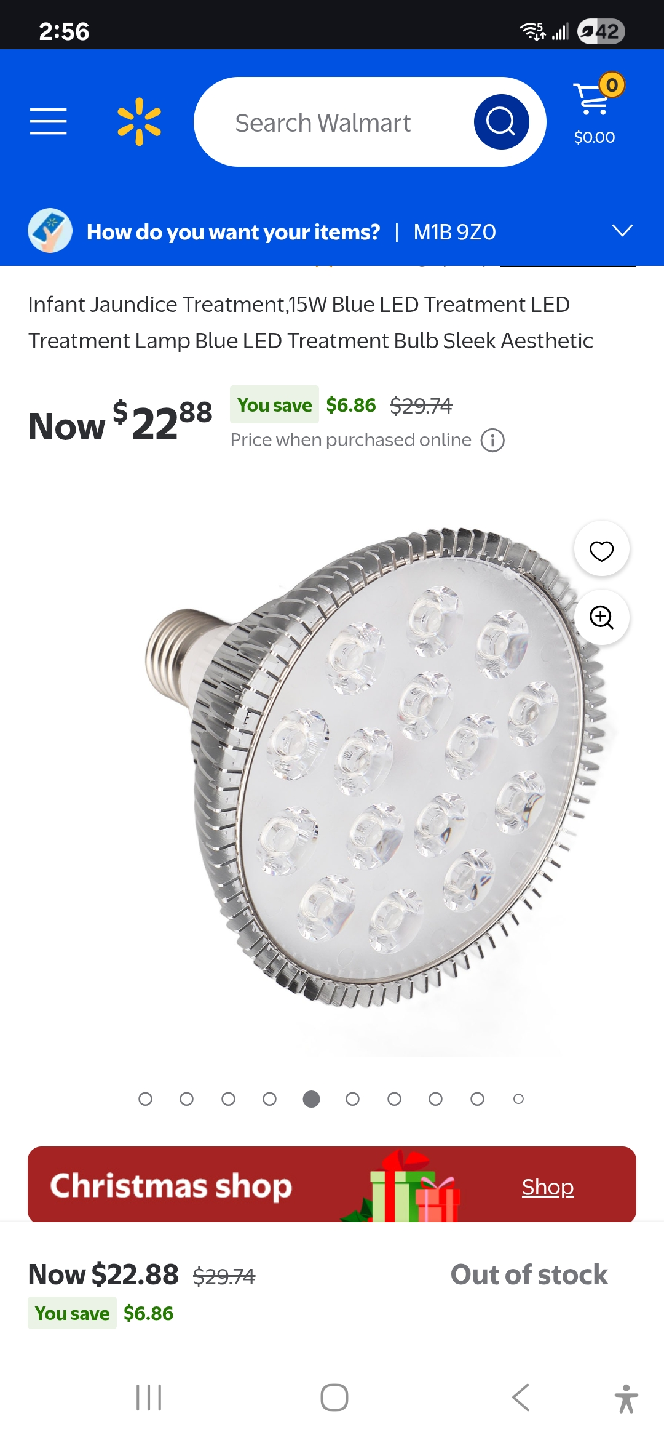Tap Shop link on Christmas shop banner
Viewport: 664px width, 1440px height.
click(548, 1187)
